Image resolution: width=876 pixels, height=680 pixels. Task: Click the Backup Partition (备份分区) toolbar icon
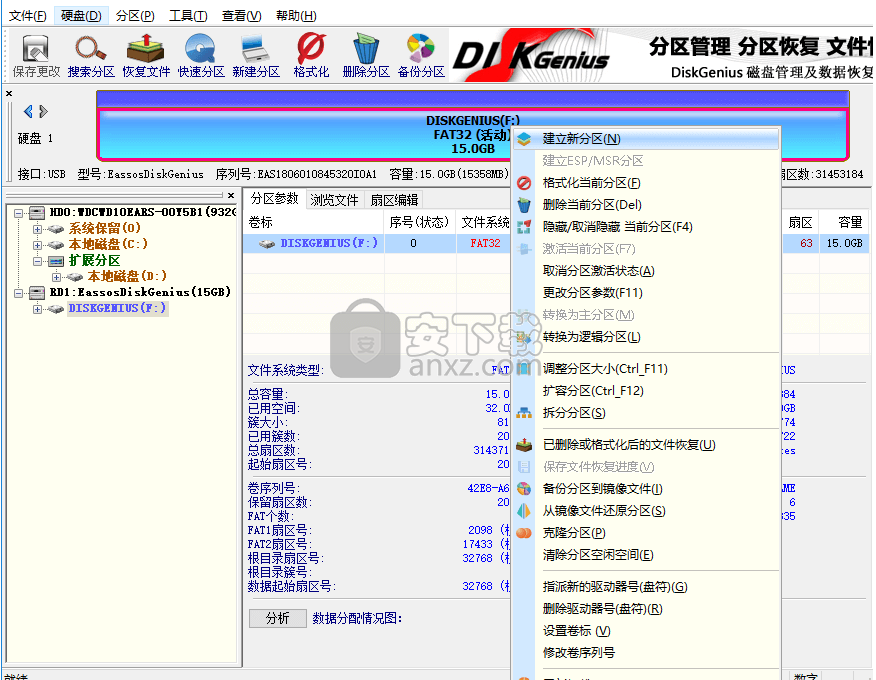click(x=421, y=56)
